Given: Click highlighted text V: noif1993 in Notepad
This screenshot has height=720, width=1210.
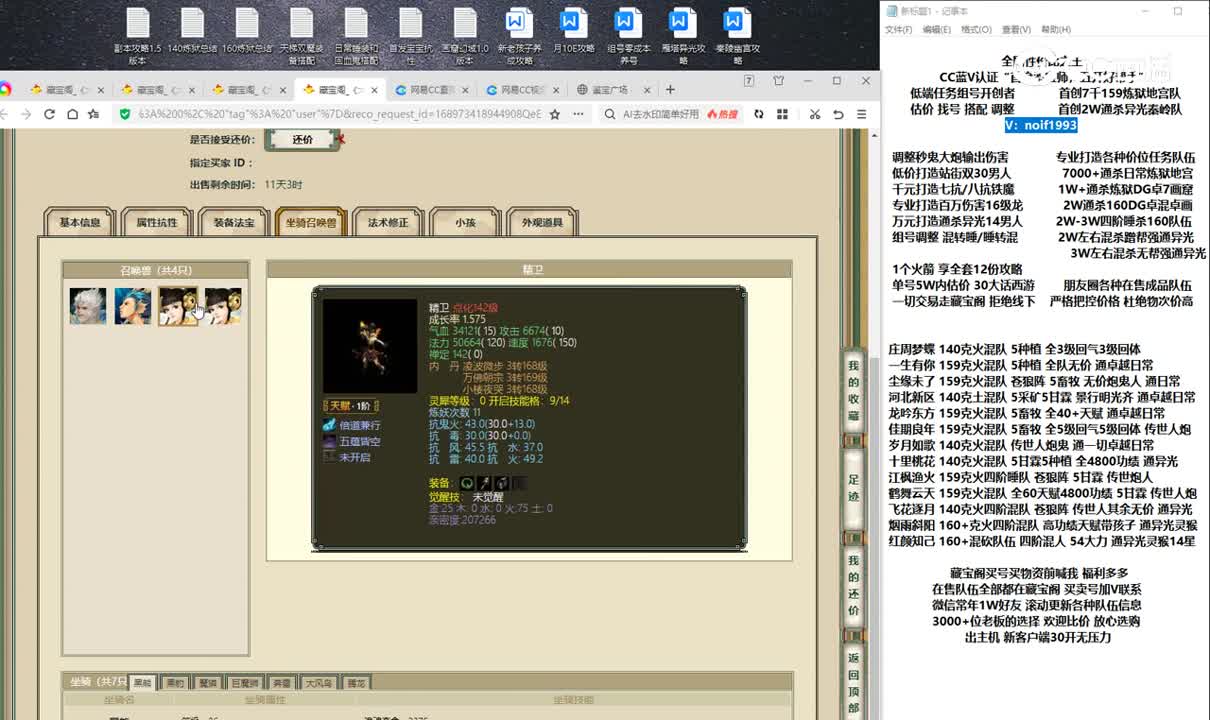Looking at the screenshot, I should (1041, 125).
